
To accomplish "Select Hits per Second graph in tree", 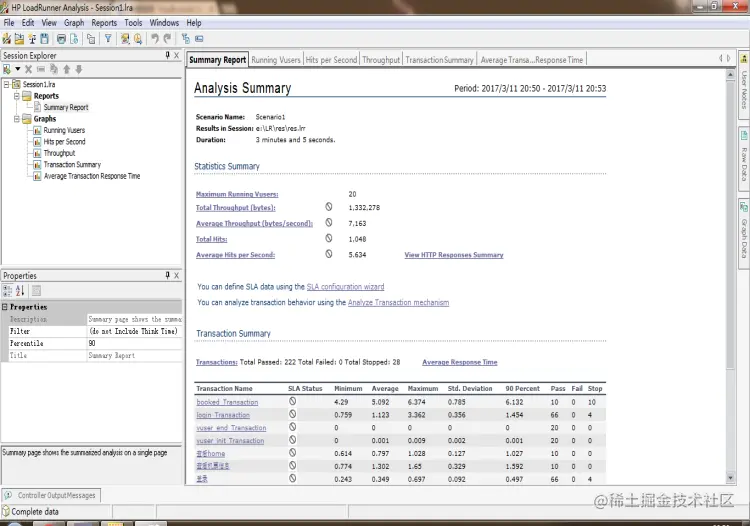I will pos(64,142).
